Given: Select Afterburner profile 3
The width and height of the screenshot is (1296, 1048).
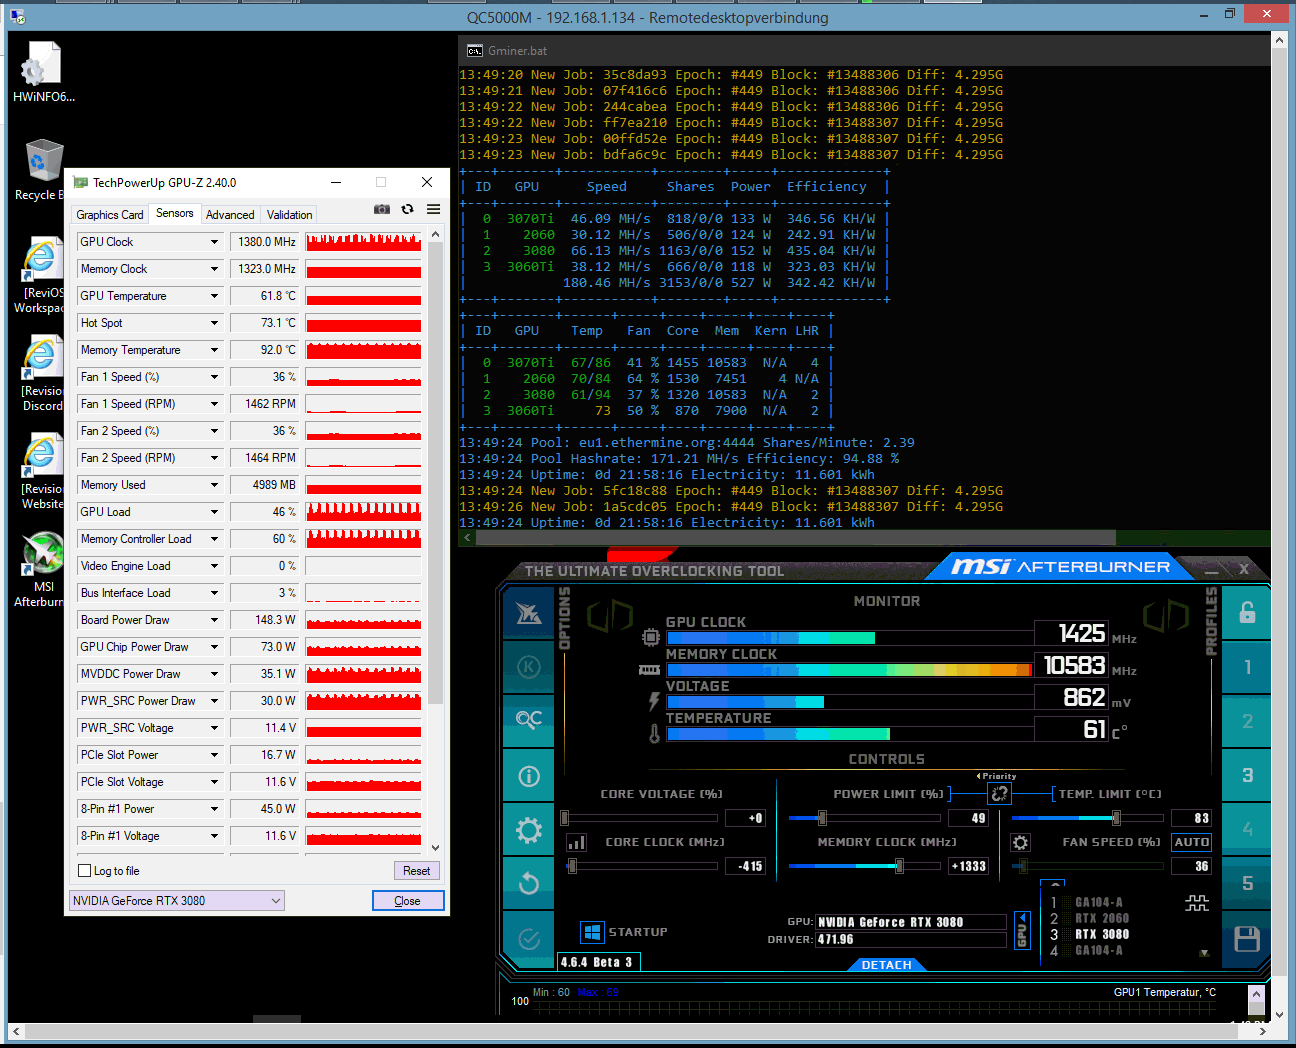Looking at the screenshot, I should [1247, 775].
